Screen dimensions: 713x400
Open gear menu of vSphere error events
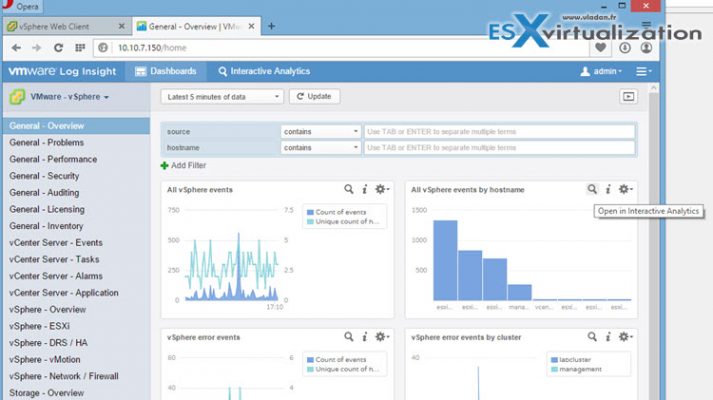(x=382, y=337)
